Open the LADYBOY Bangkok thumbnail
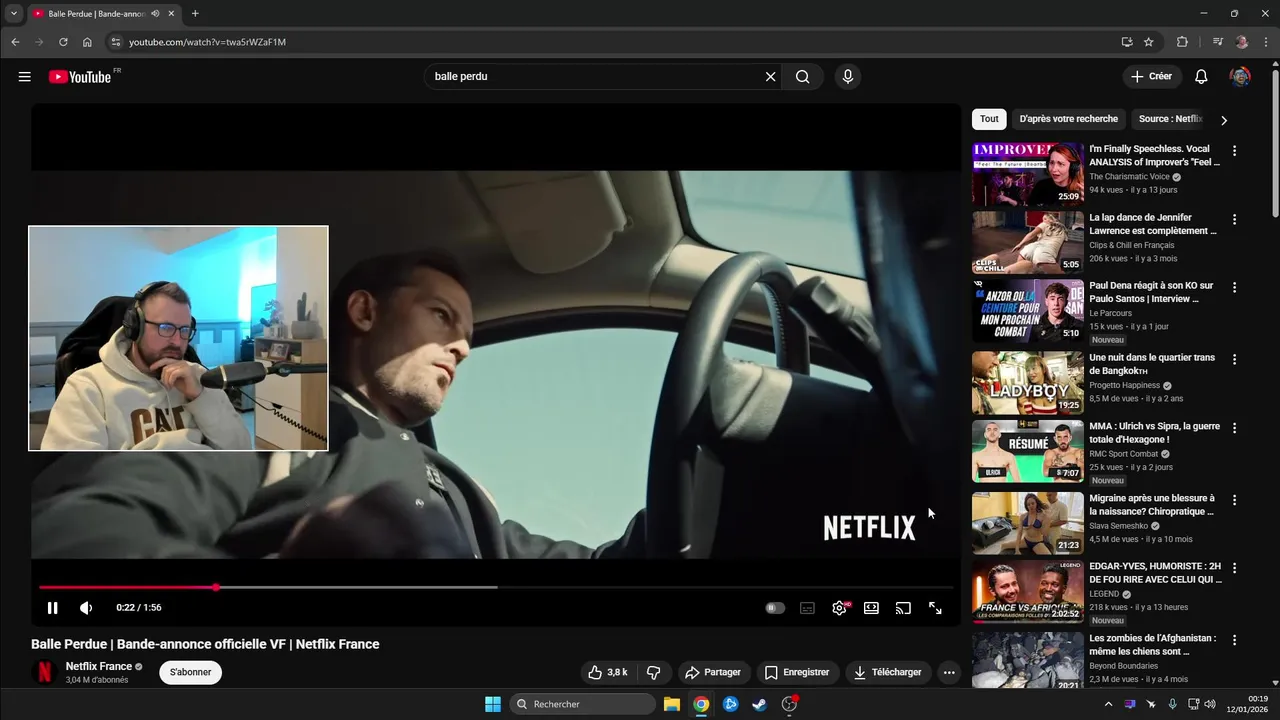Image resolution: width=1280 pixels, height=720 pixels. [1028, 382]
